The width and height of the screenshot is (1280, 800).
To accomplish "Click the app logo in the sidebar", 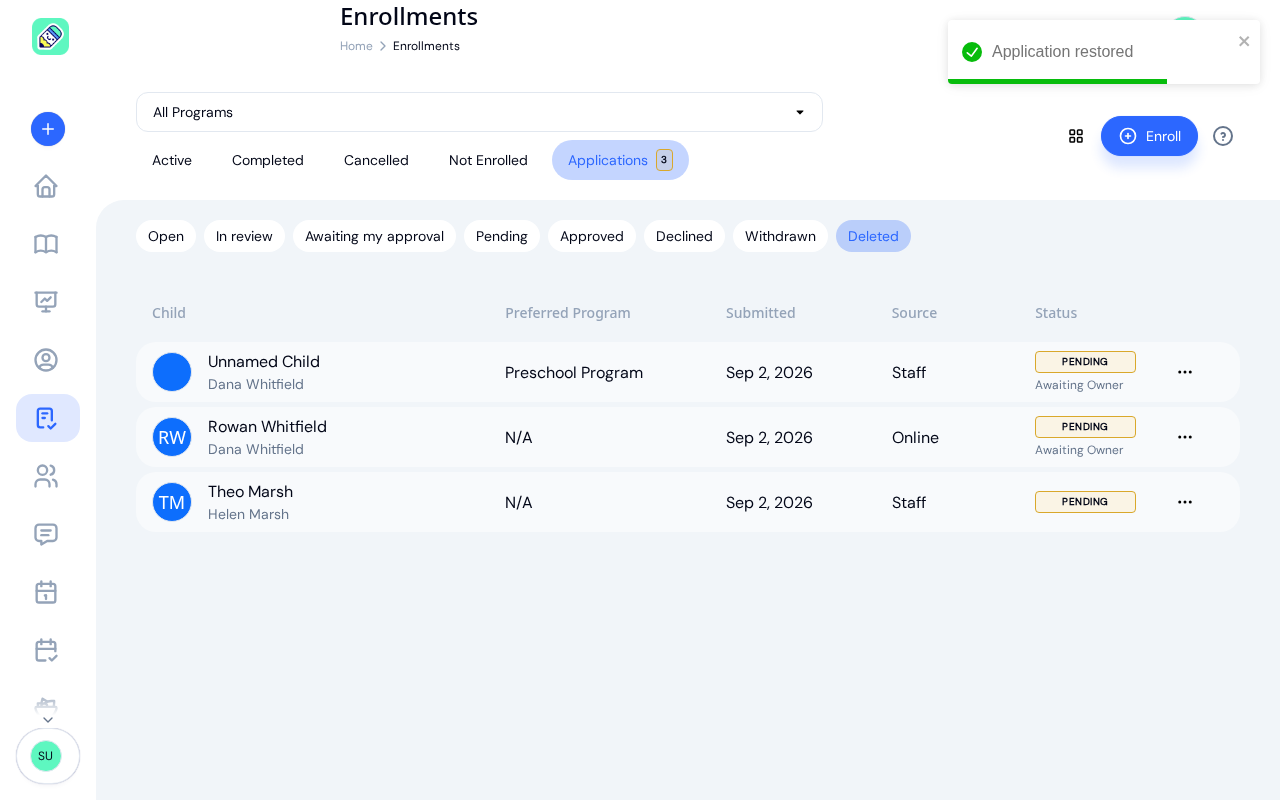I will point(50,36).
